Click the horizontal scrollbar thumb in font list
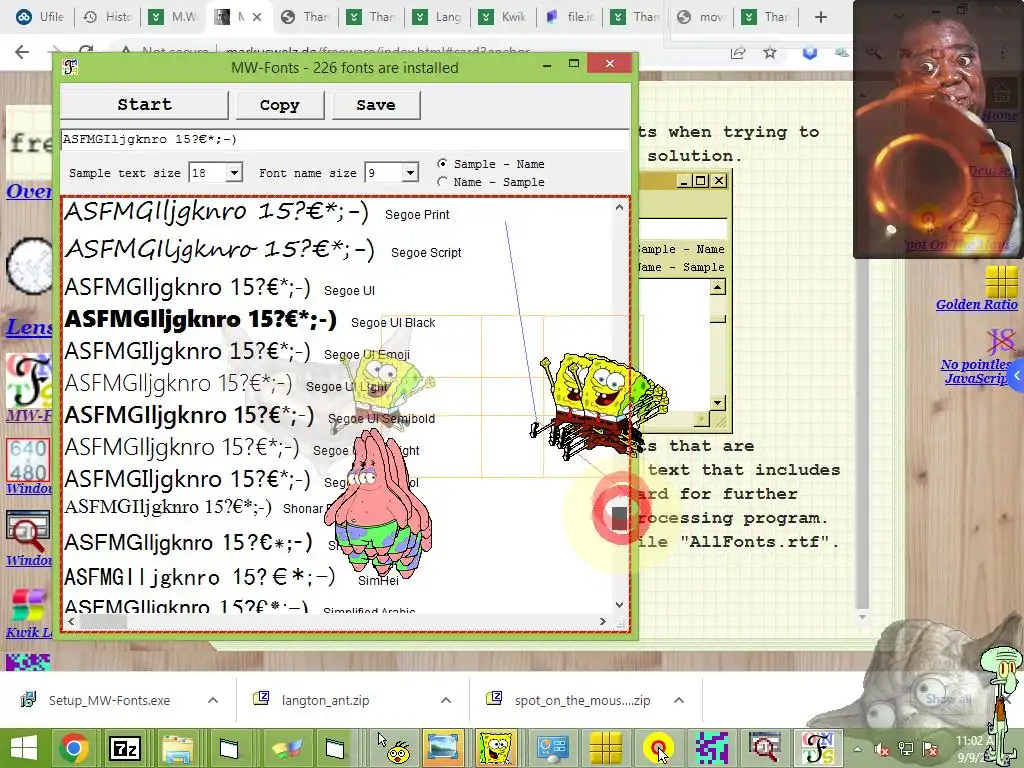This screenshot has height=768, width=1024. pyautogui.click(x=103, y=622)
